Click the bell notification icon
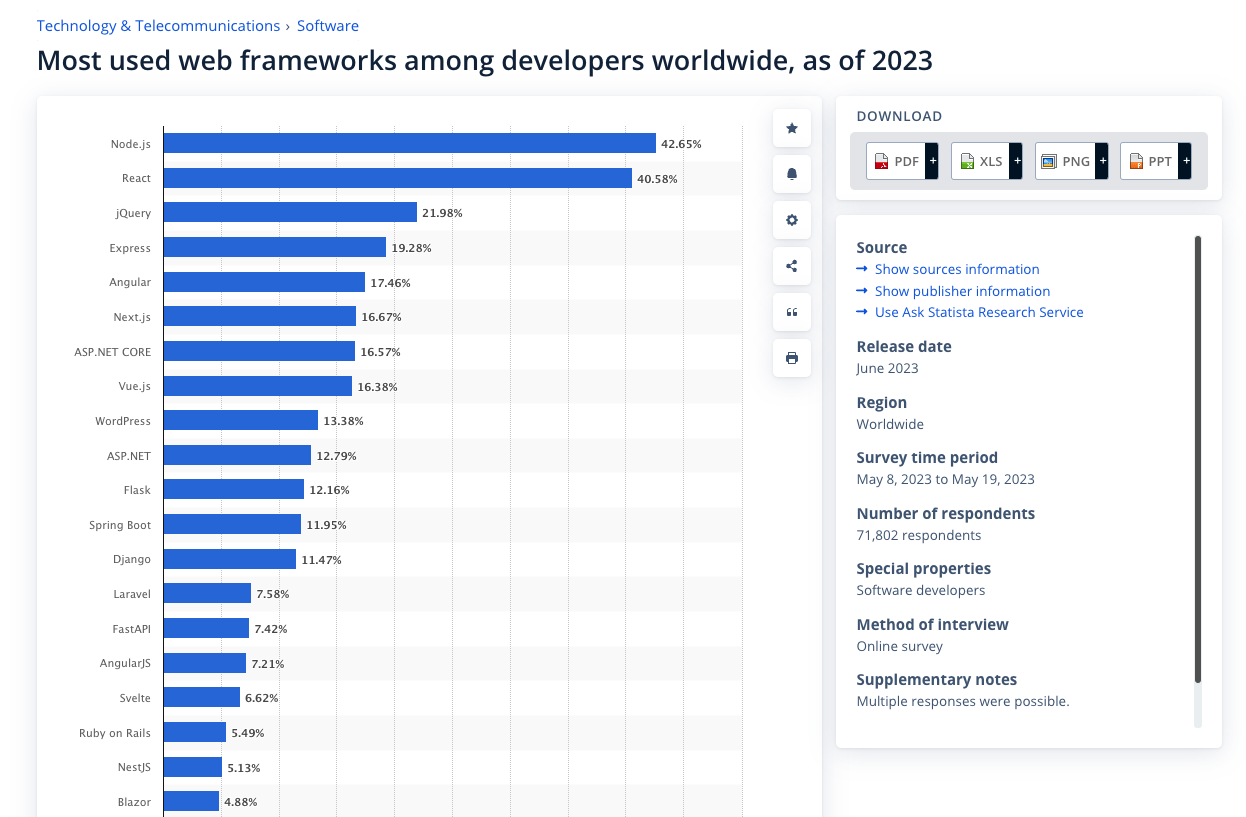Screen dimensions: 1246x817 coord(792,174)
